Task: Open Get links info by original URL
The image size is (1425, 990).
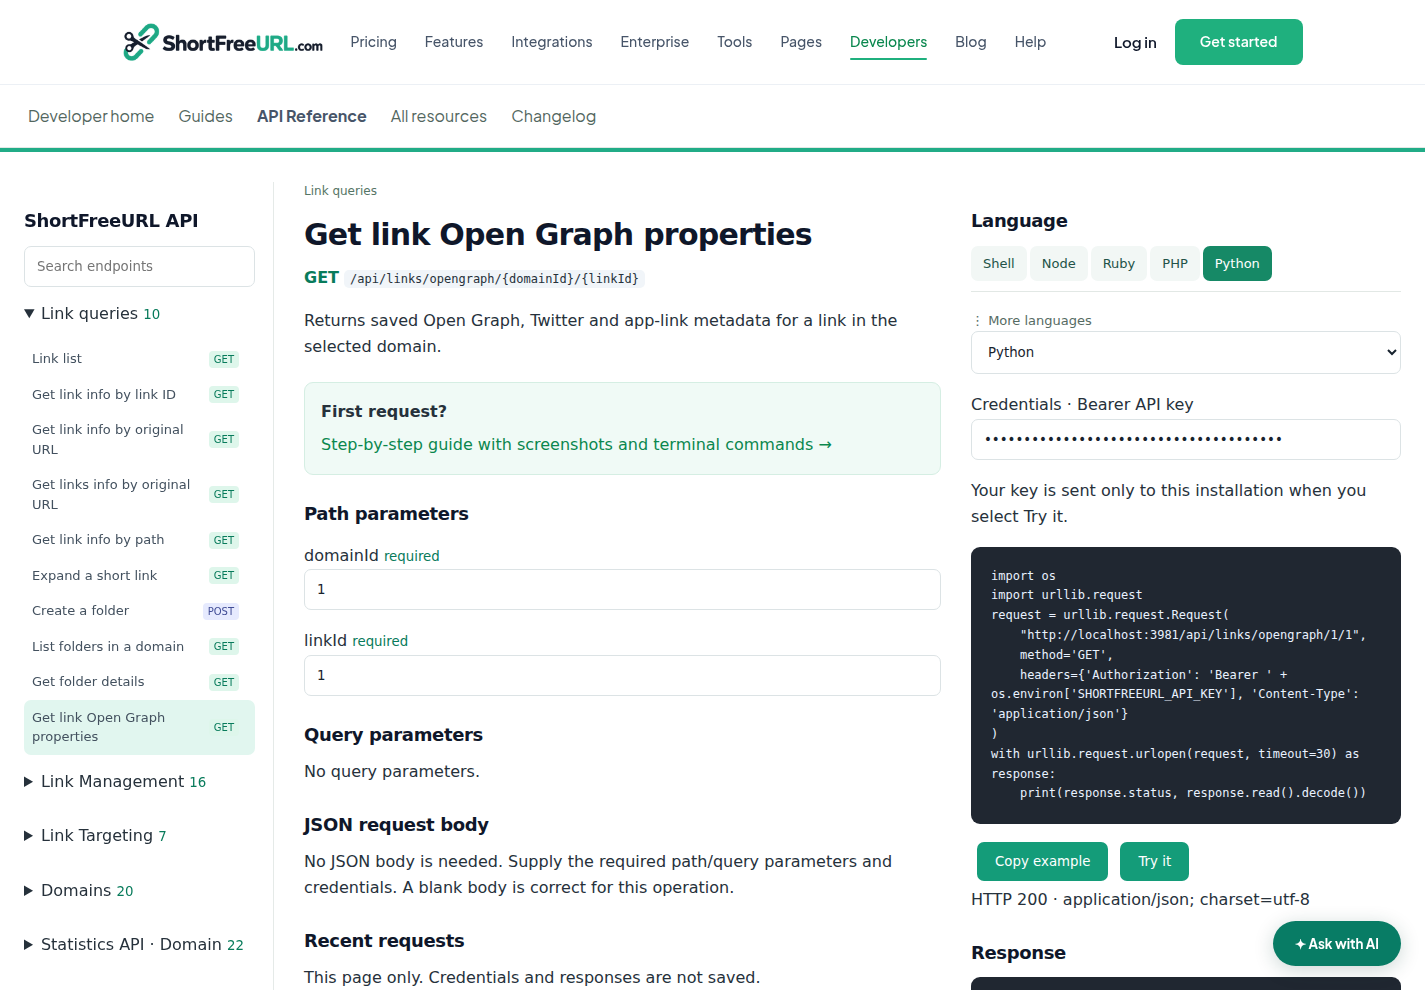Action: 139,494
